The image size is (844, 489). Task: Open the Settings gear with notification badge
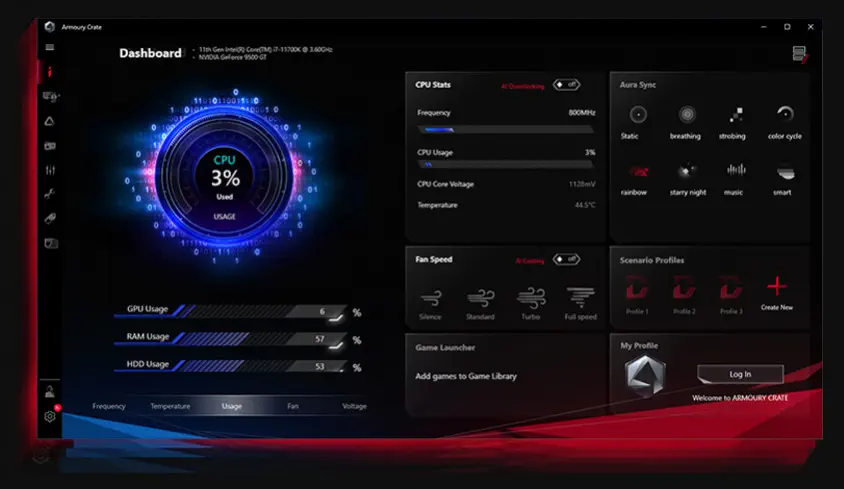[50, 416]
